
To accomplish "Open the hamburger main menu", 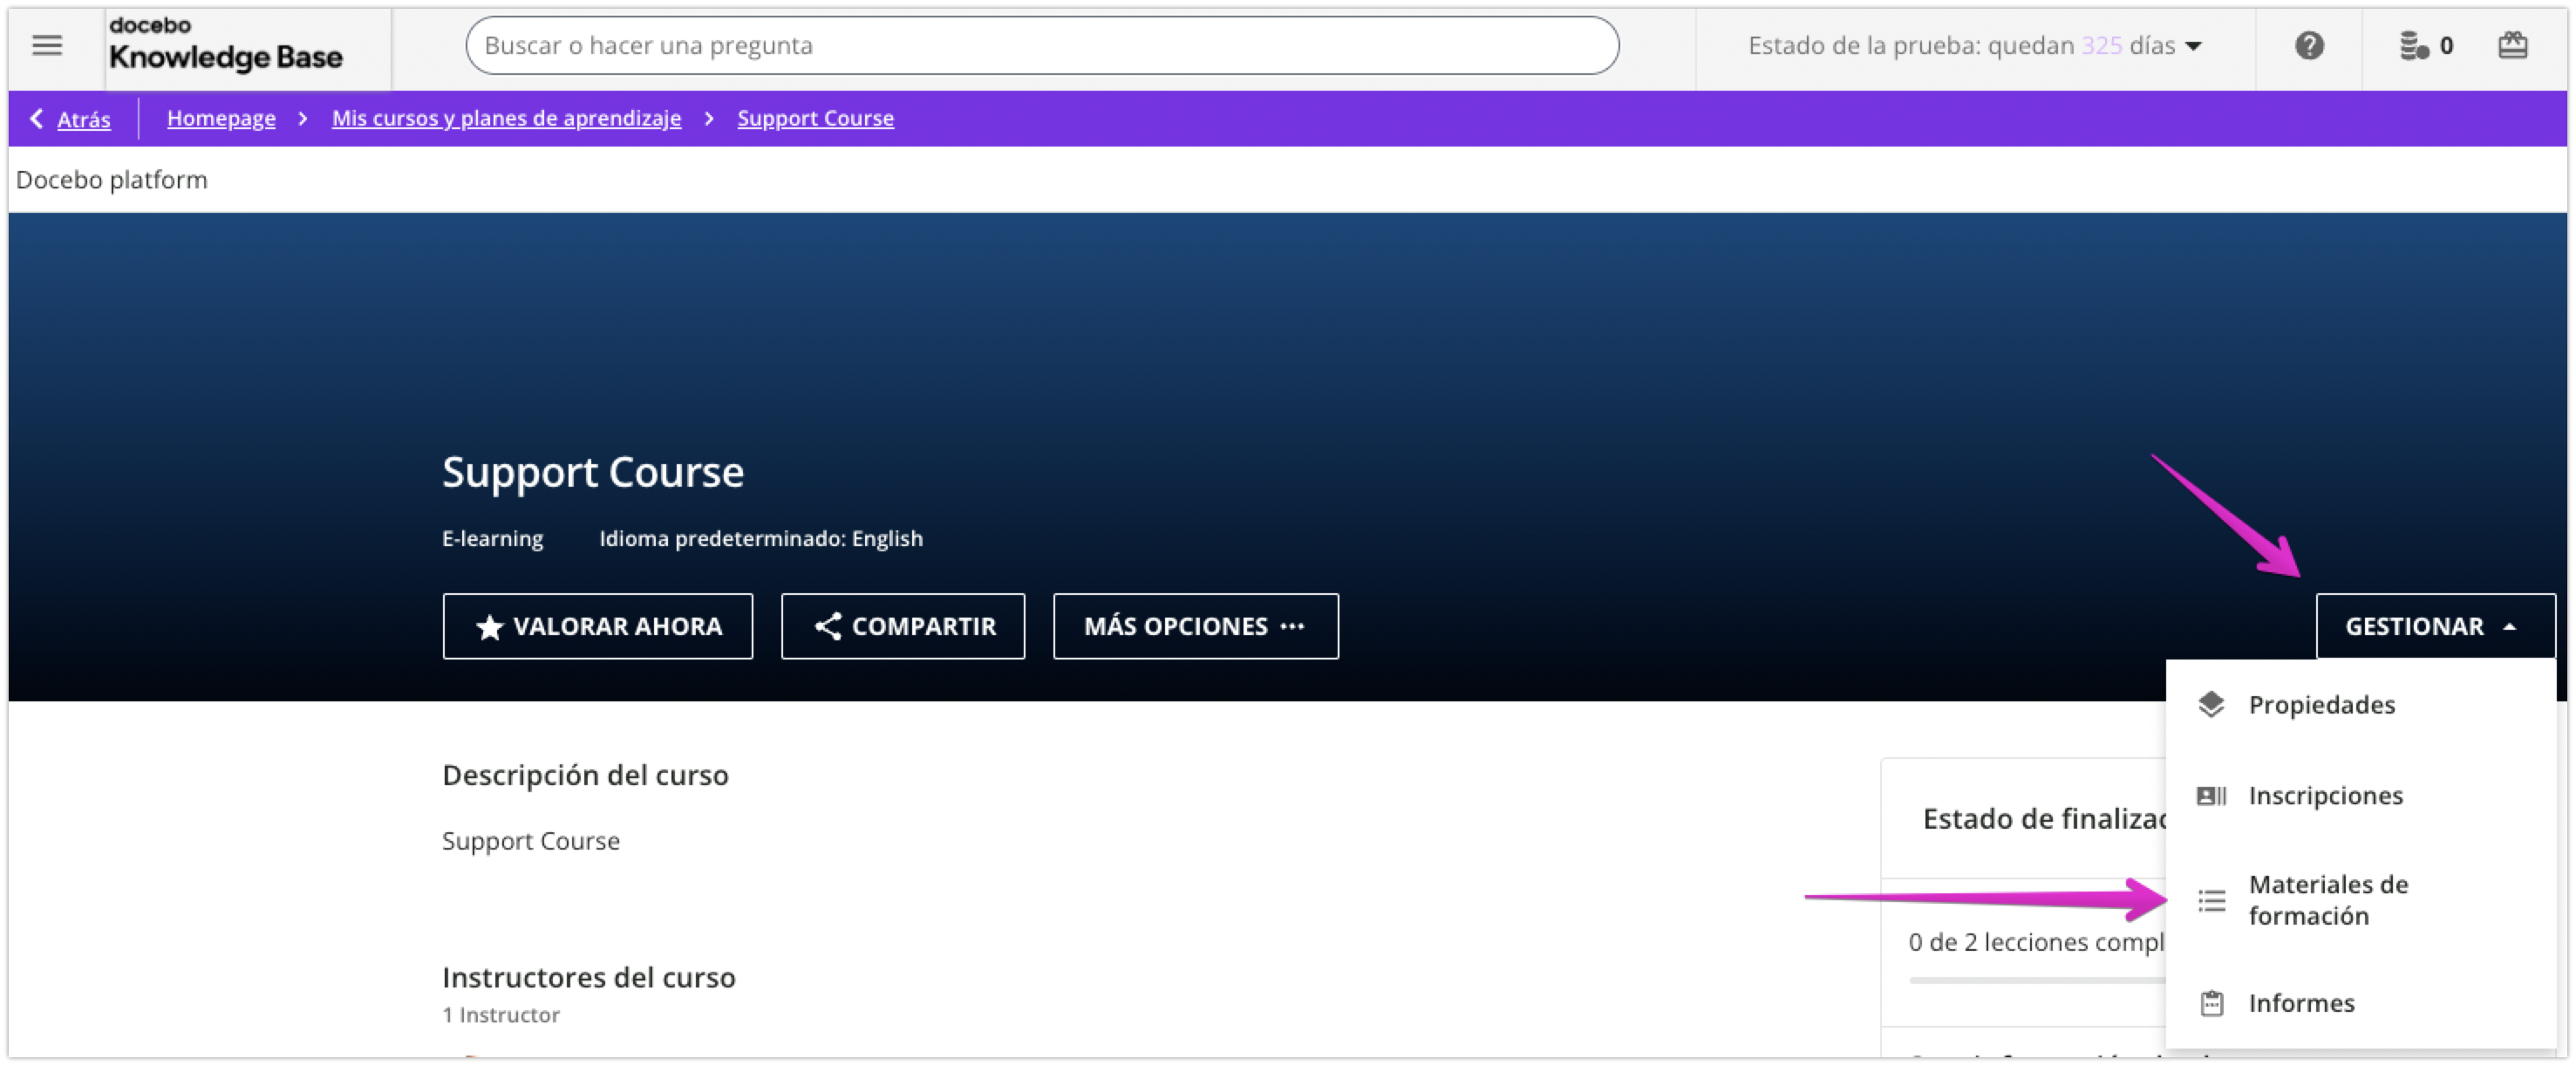I will coord(47,45).
